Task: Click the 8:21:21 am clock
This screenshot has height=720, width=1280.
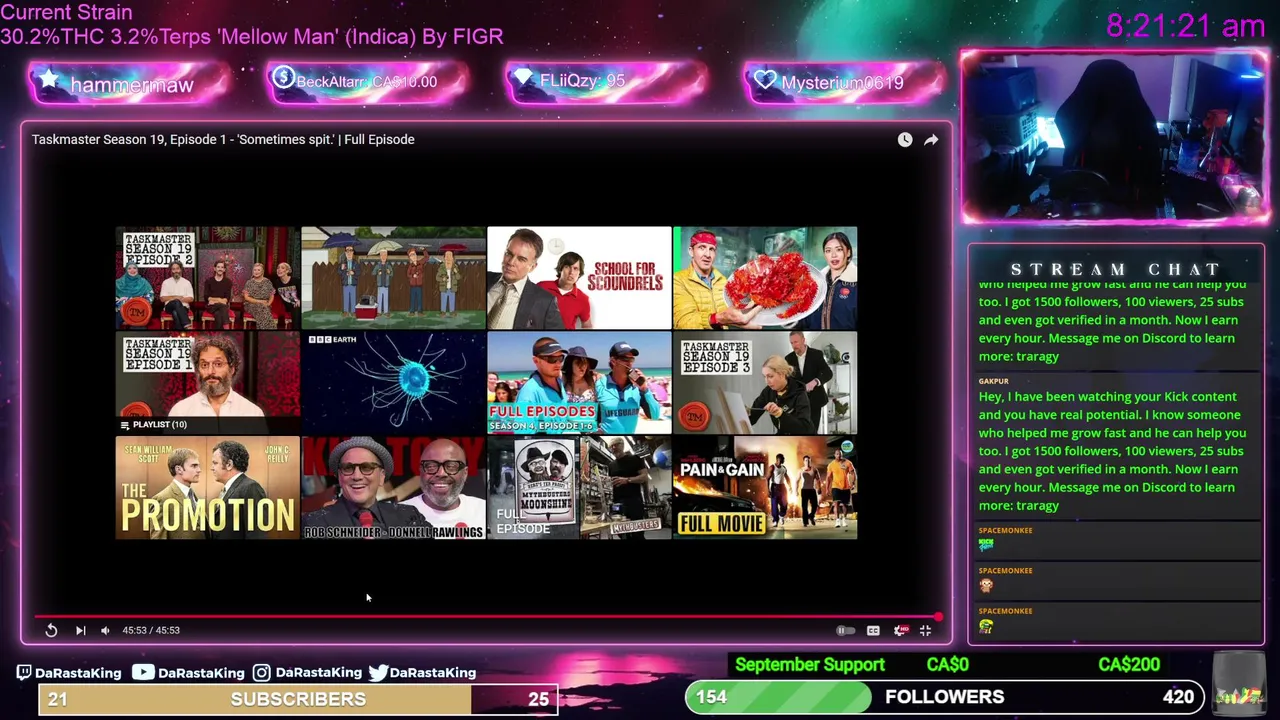Action: pyautogui.click(x=1186, y=26)
